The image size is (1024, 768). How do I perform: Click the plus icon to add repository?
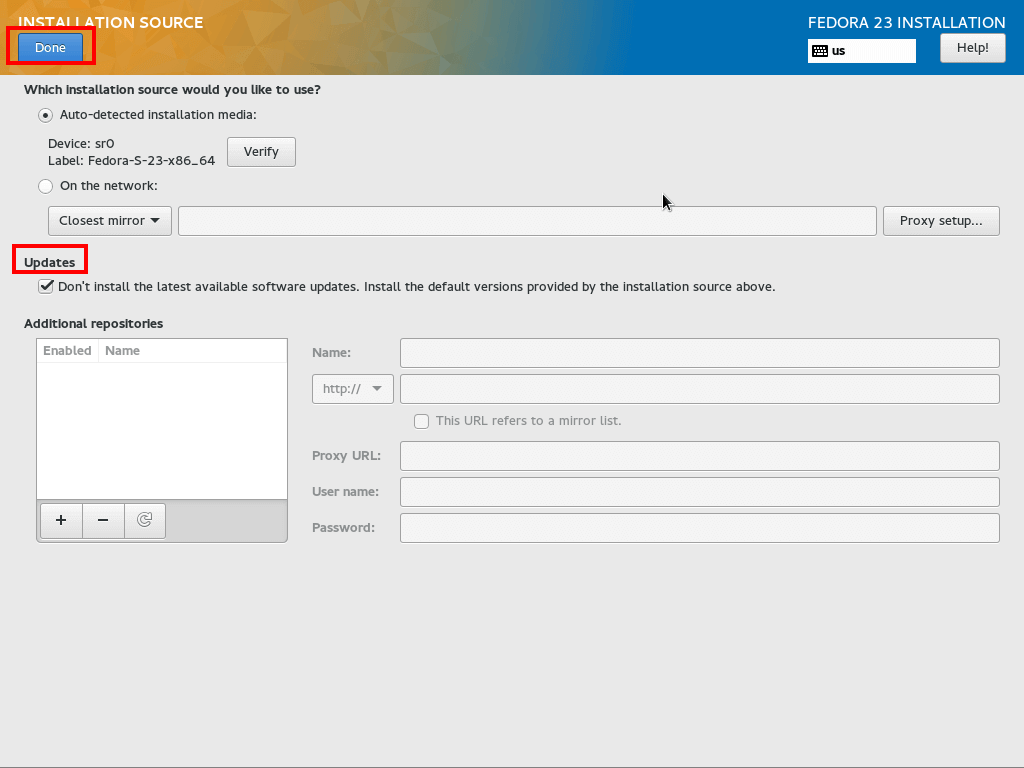click(x=61, y=520)
